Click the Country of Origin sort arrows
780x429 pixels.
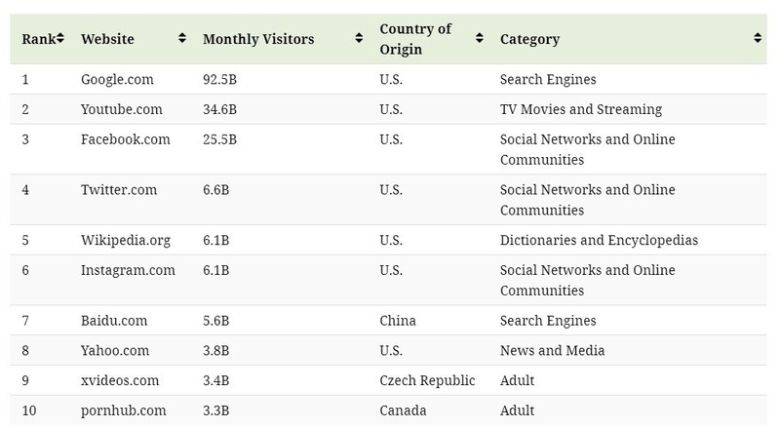(479, 39)
